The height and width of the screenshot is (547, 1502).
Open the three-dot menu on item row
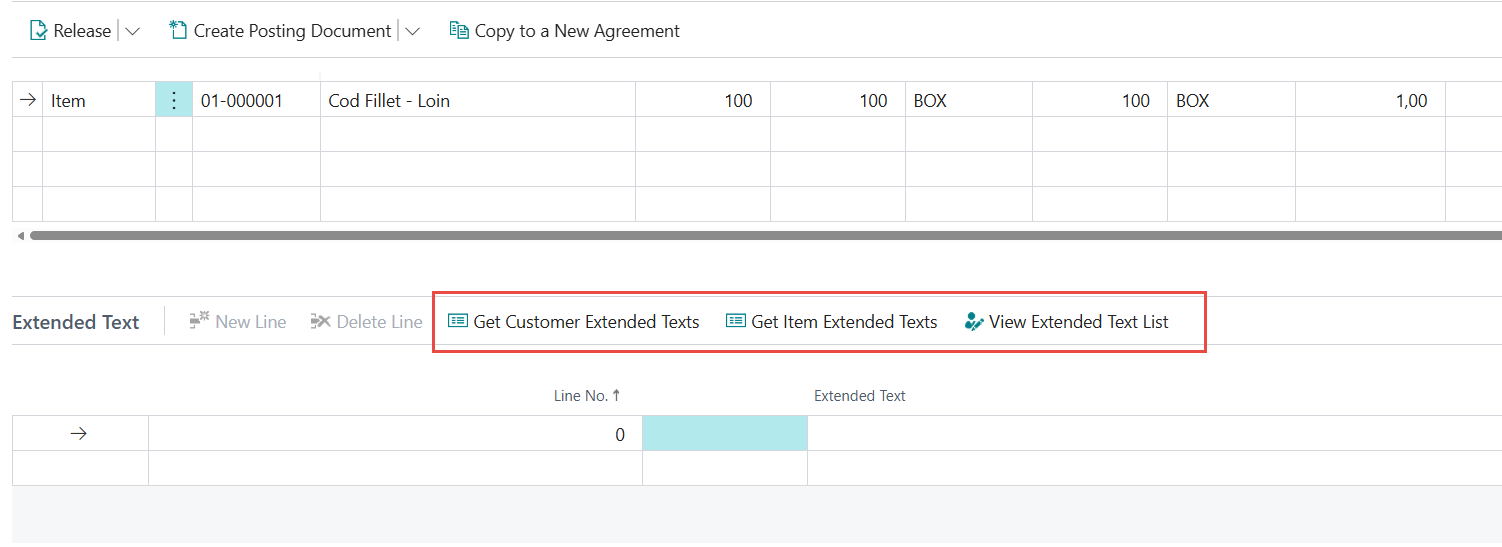click(174, 101)
